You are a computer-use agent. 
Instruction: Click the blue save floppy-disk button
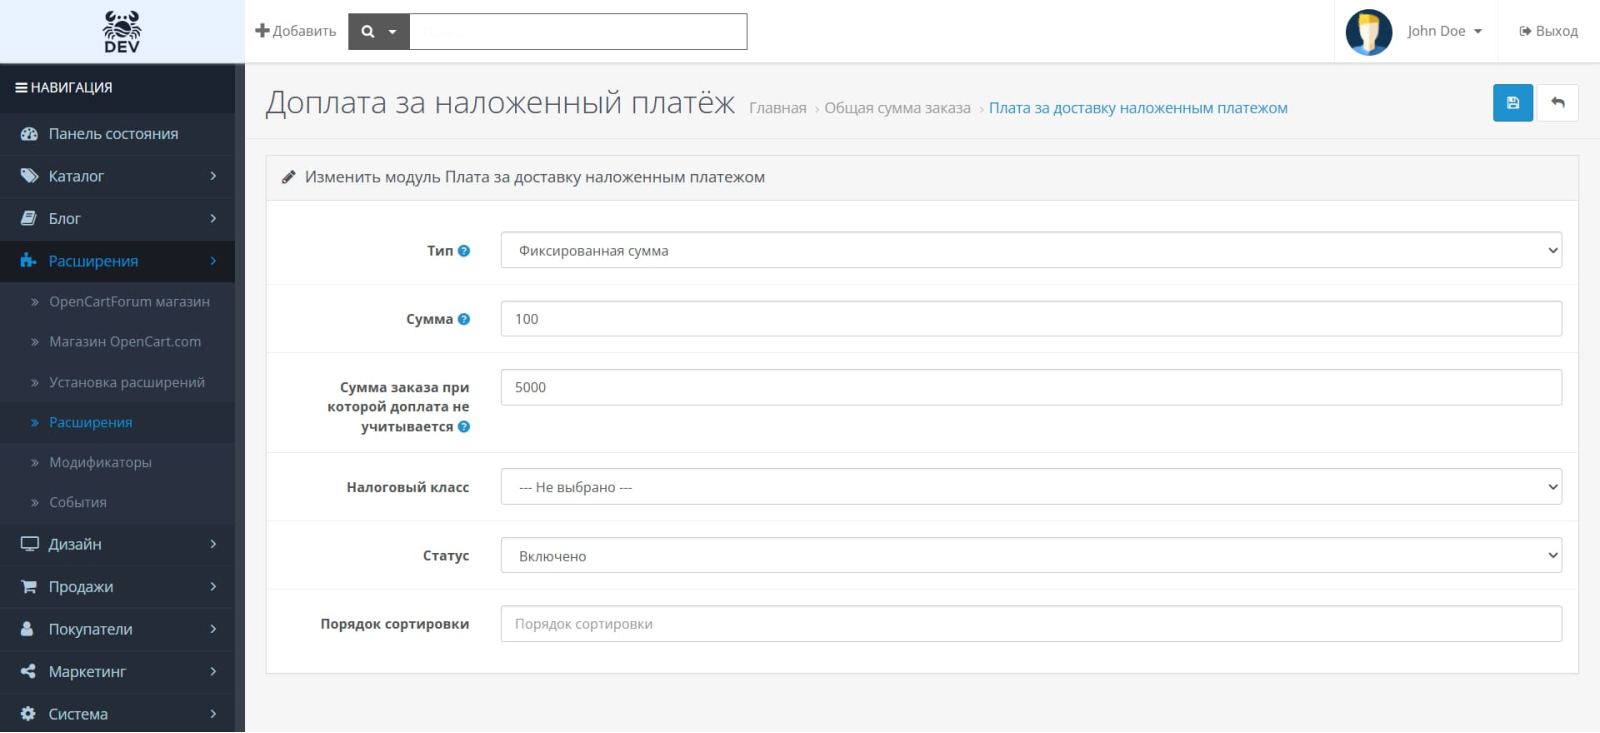(1512, 103)
